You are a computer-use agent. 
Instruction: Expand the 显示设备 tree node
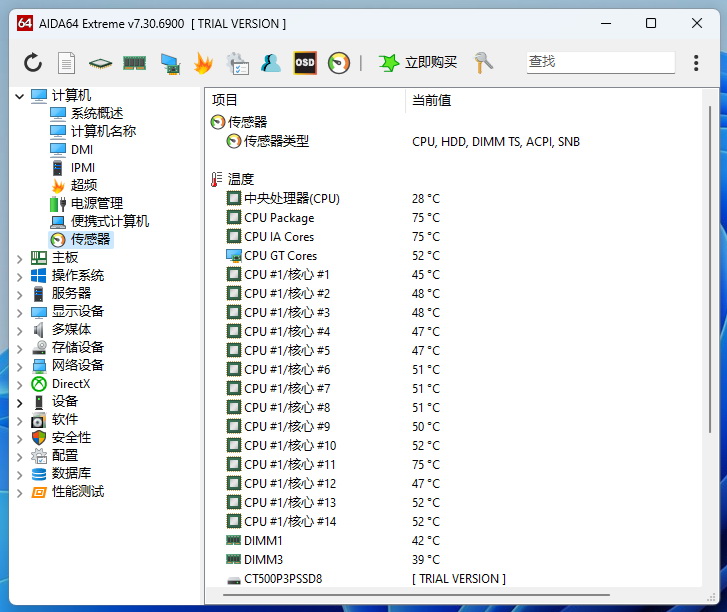pos(19,313)
